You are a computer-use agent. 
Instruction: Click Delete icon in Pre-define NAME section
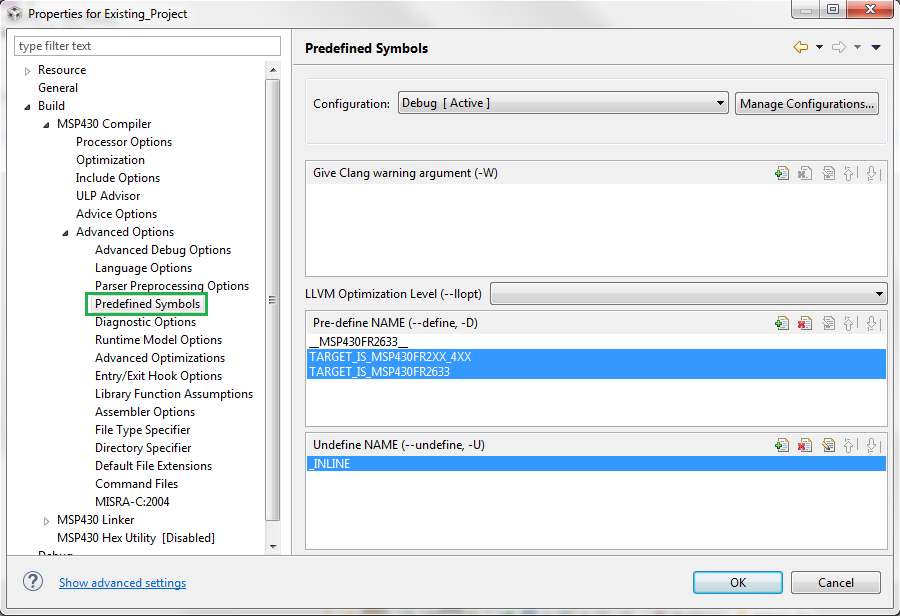[804, 323]
